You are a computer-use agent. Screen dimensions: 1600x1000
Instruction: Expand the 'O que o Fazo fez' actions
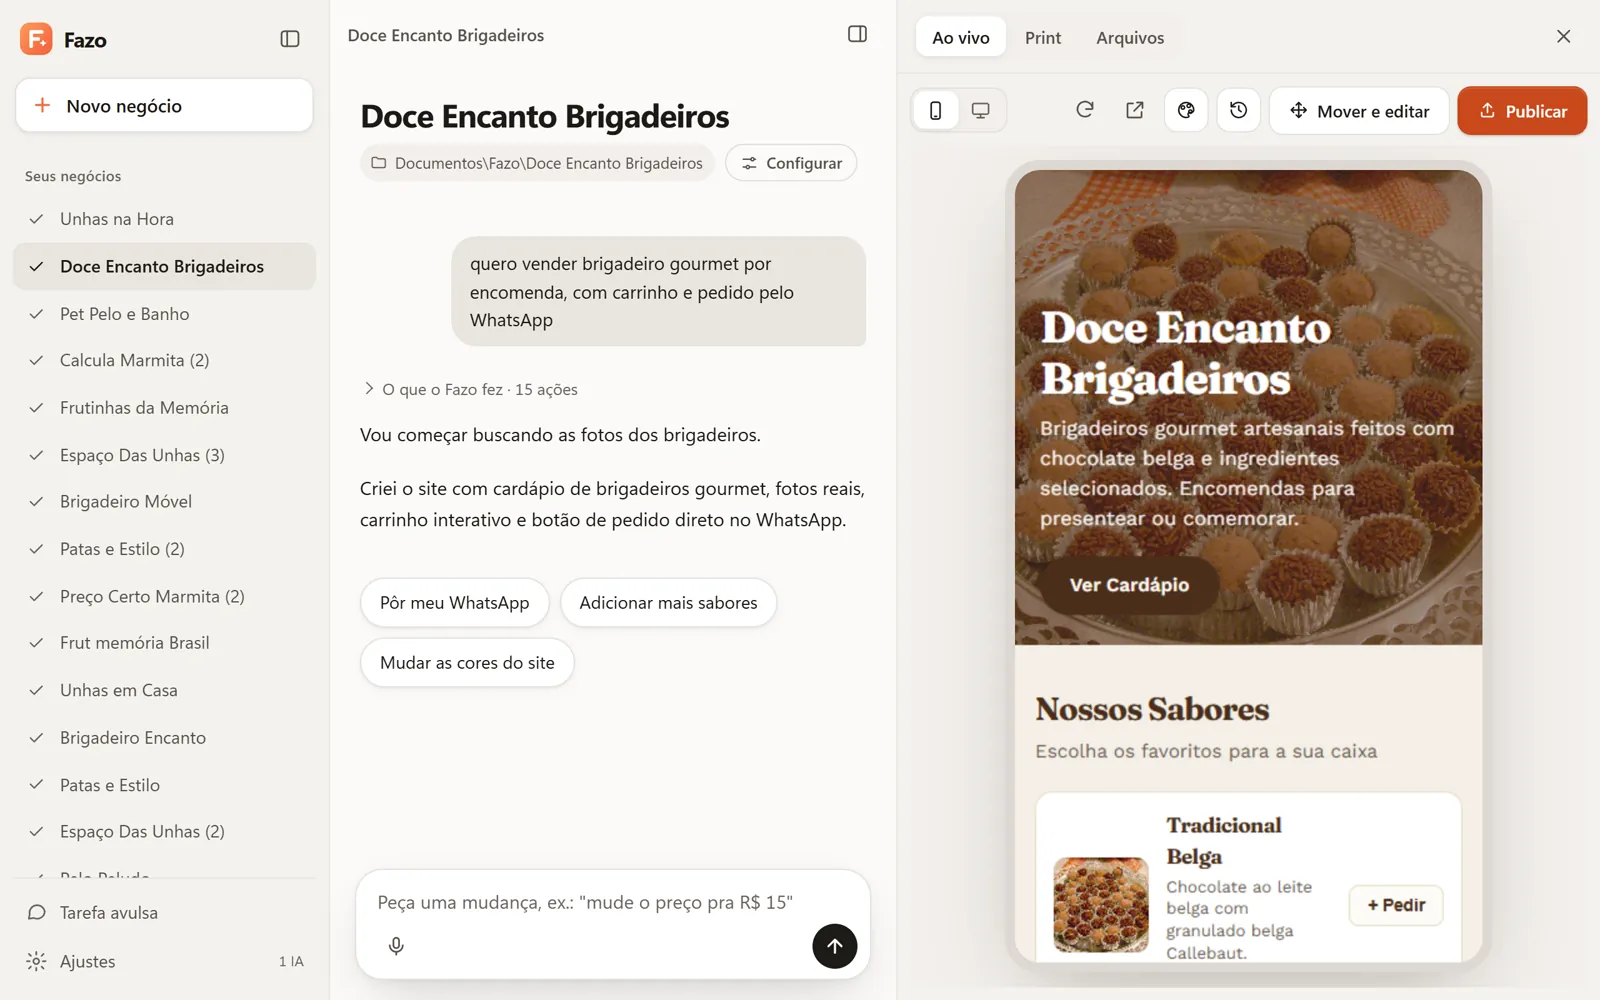pos(470,389)
